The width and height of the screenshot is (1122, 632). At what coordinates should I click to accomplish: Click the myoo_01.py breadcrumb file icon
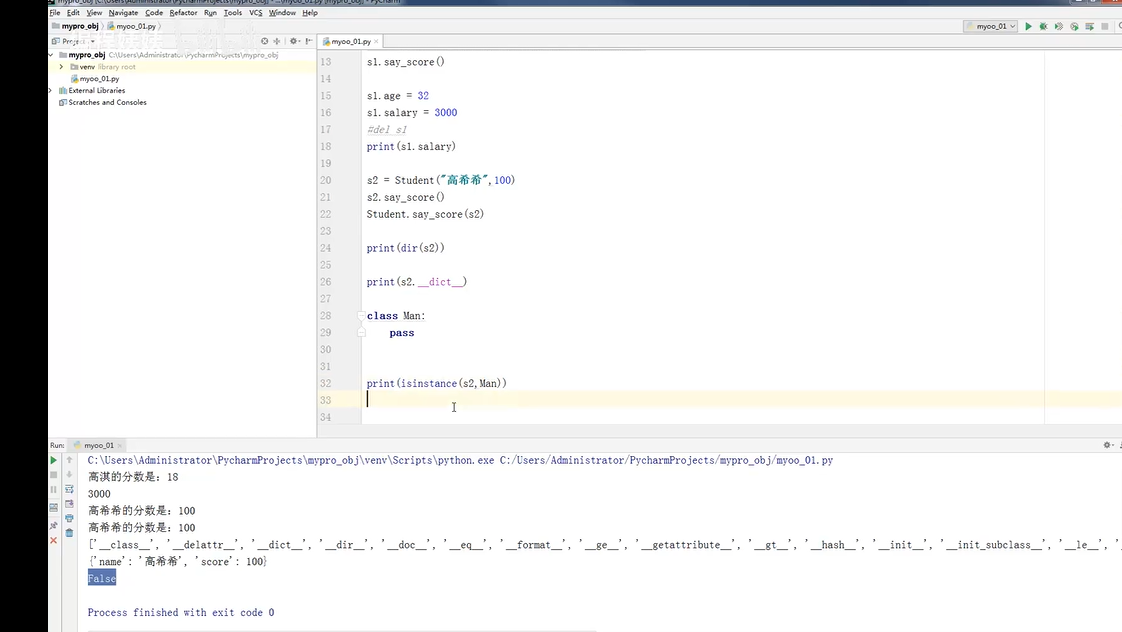pos(112,26)
